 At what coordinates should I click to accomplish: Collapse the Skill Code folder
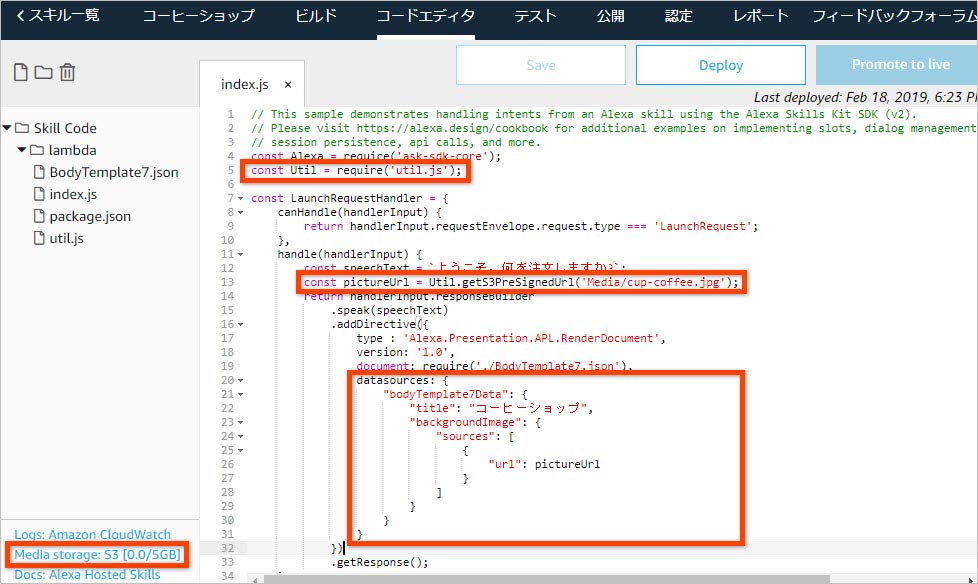[7, 128]
